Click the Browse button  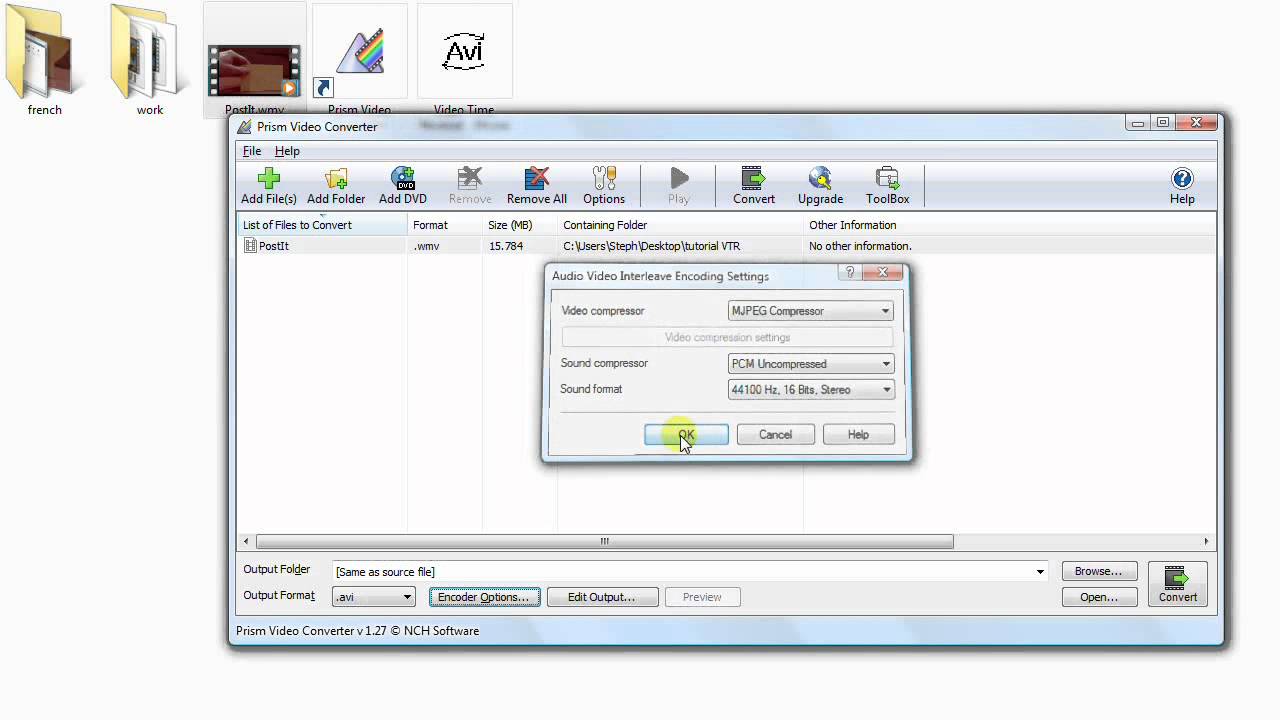pos(1098,572)
